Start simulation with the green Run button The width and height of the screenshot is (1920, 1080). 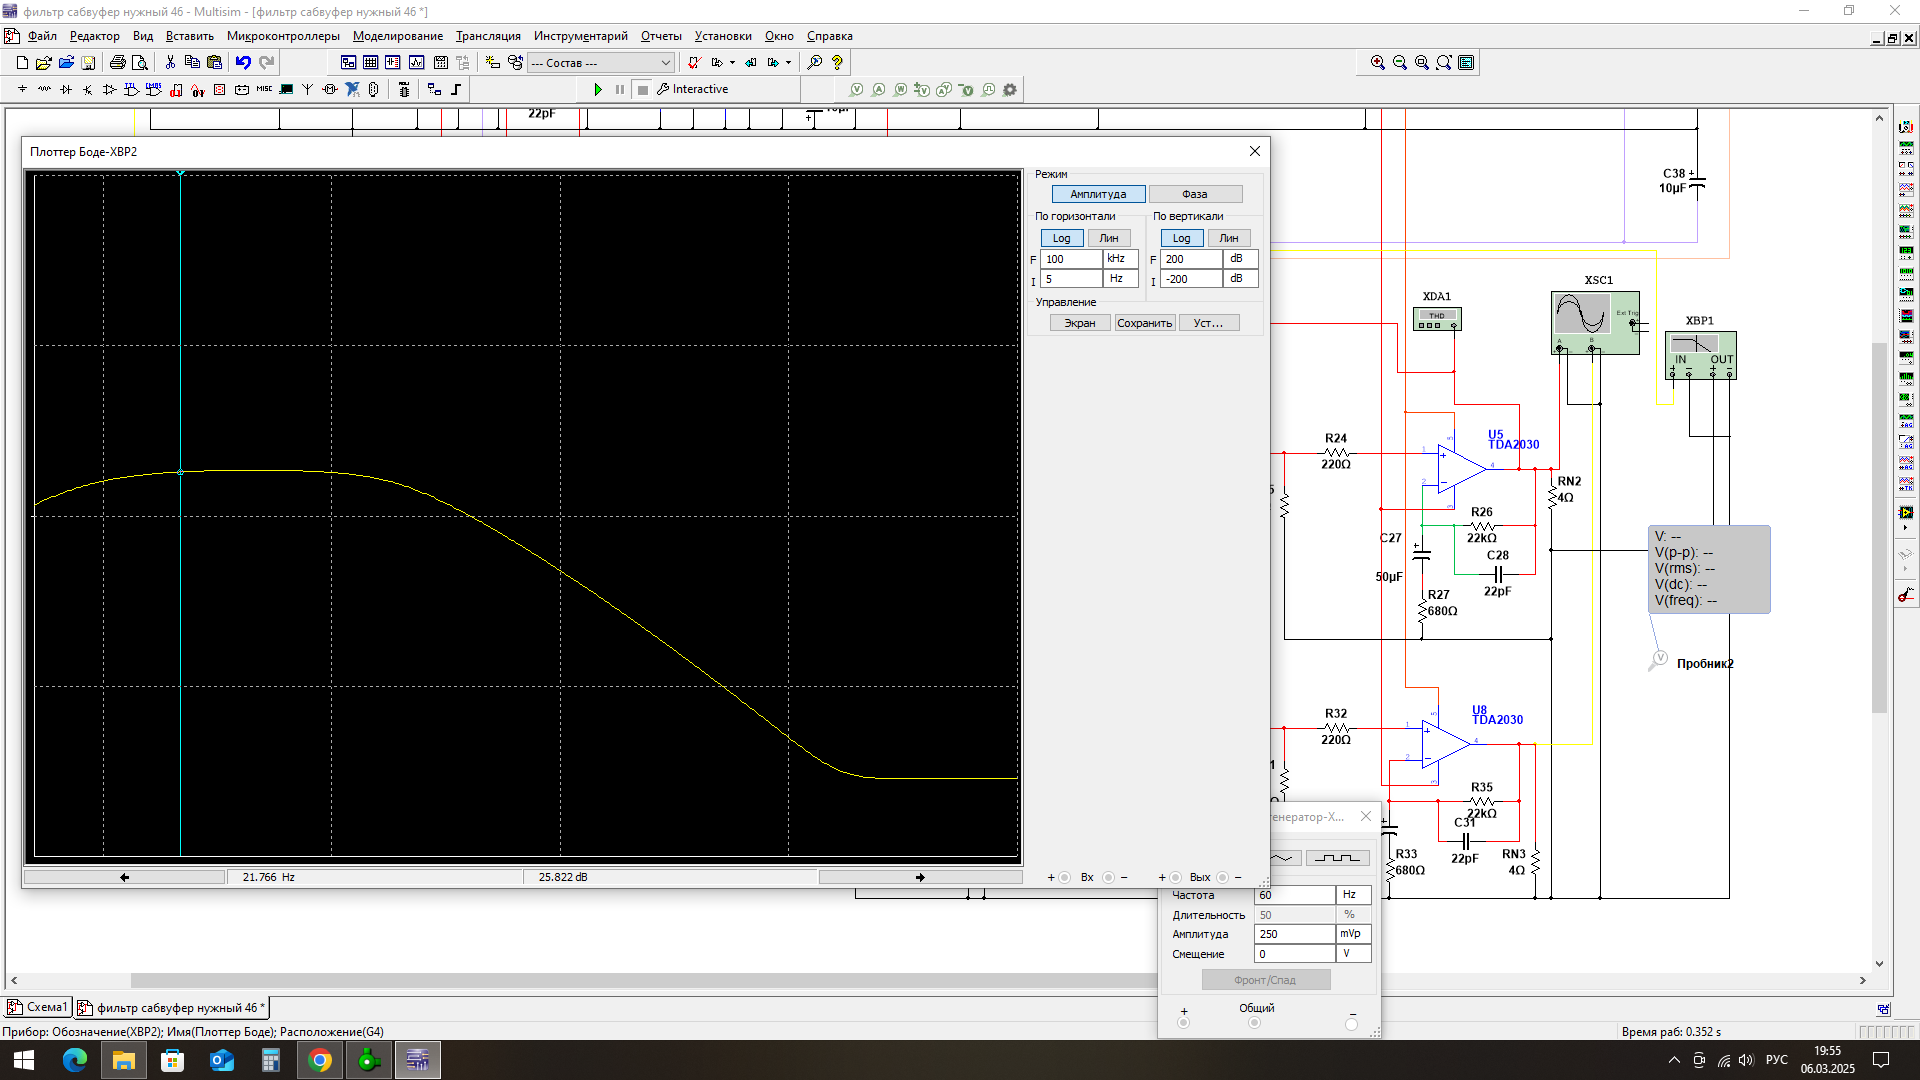(598, 89)
